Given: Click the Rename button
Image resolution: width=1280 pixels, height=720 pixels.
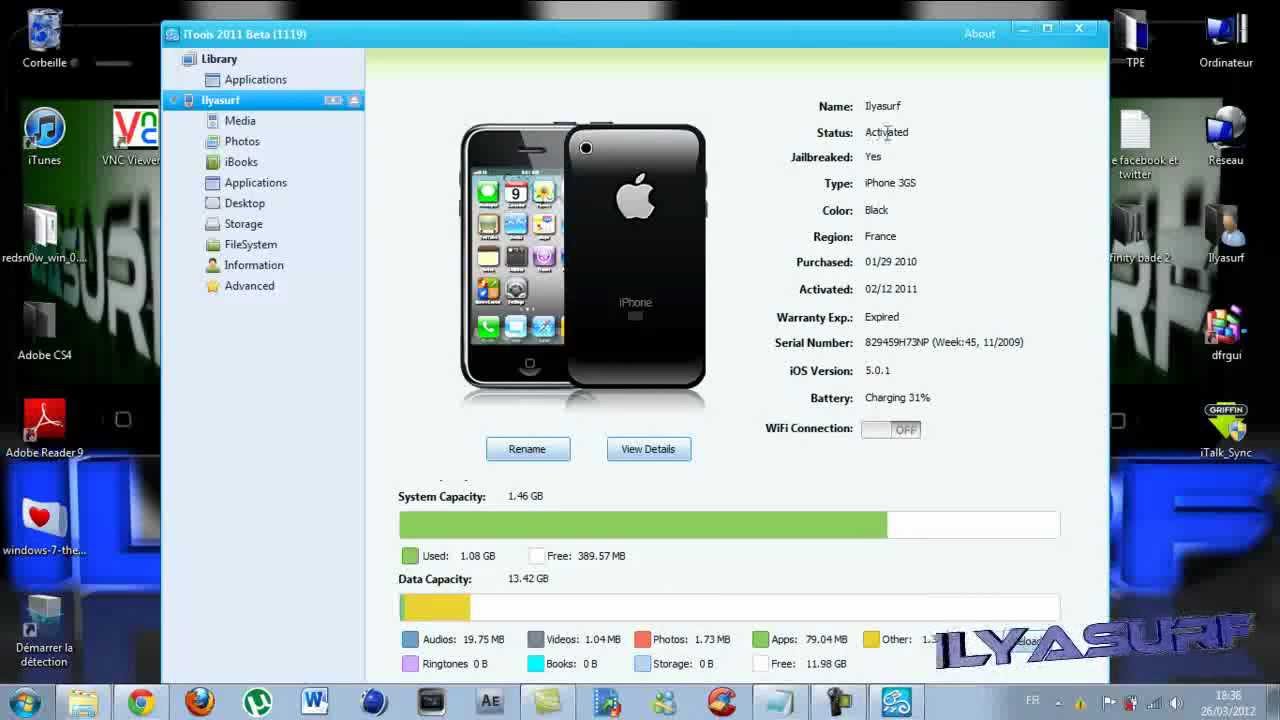Looking at the screenshot, I should click(x=528, y=449).
